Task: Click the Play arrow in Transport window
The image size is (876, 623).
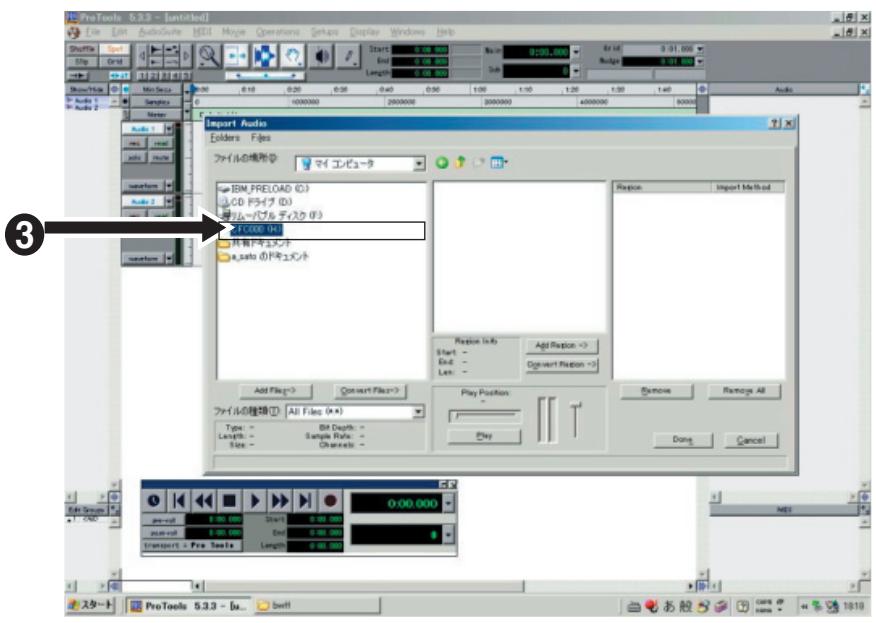Action: click(x=255, y=501)
